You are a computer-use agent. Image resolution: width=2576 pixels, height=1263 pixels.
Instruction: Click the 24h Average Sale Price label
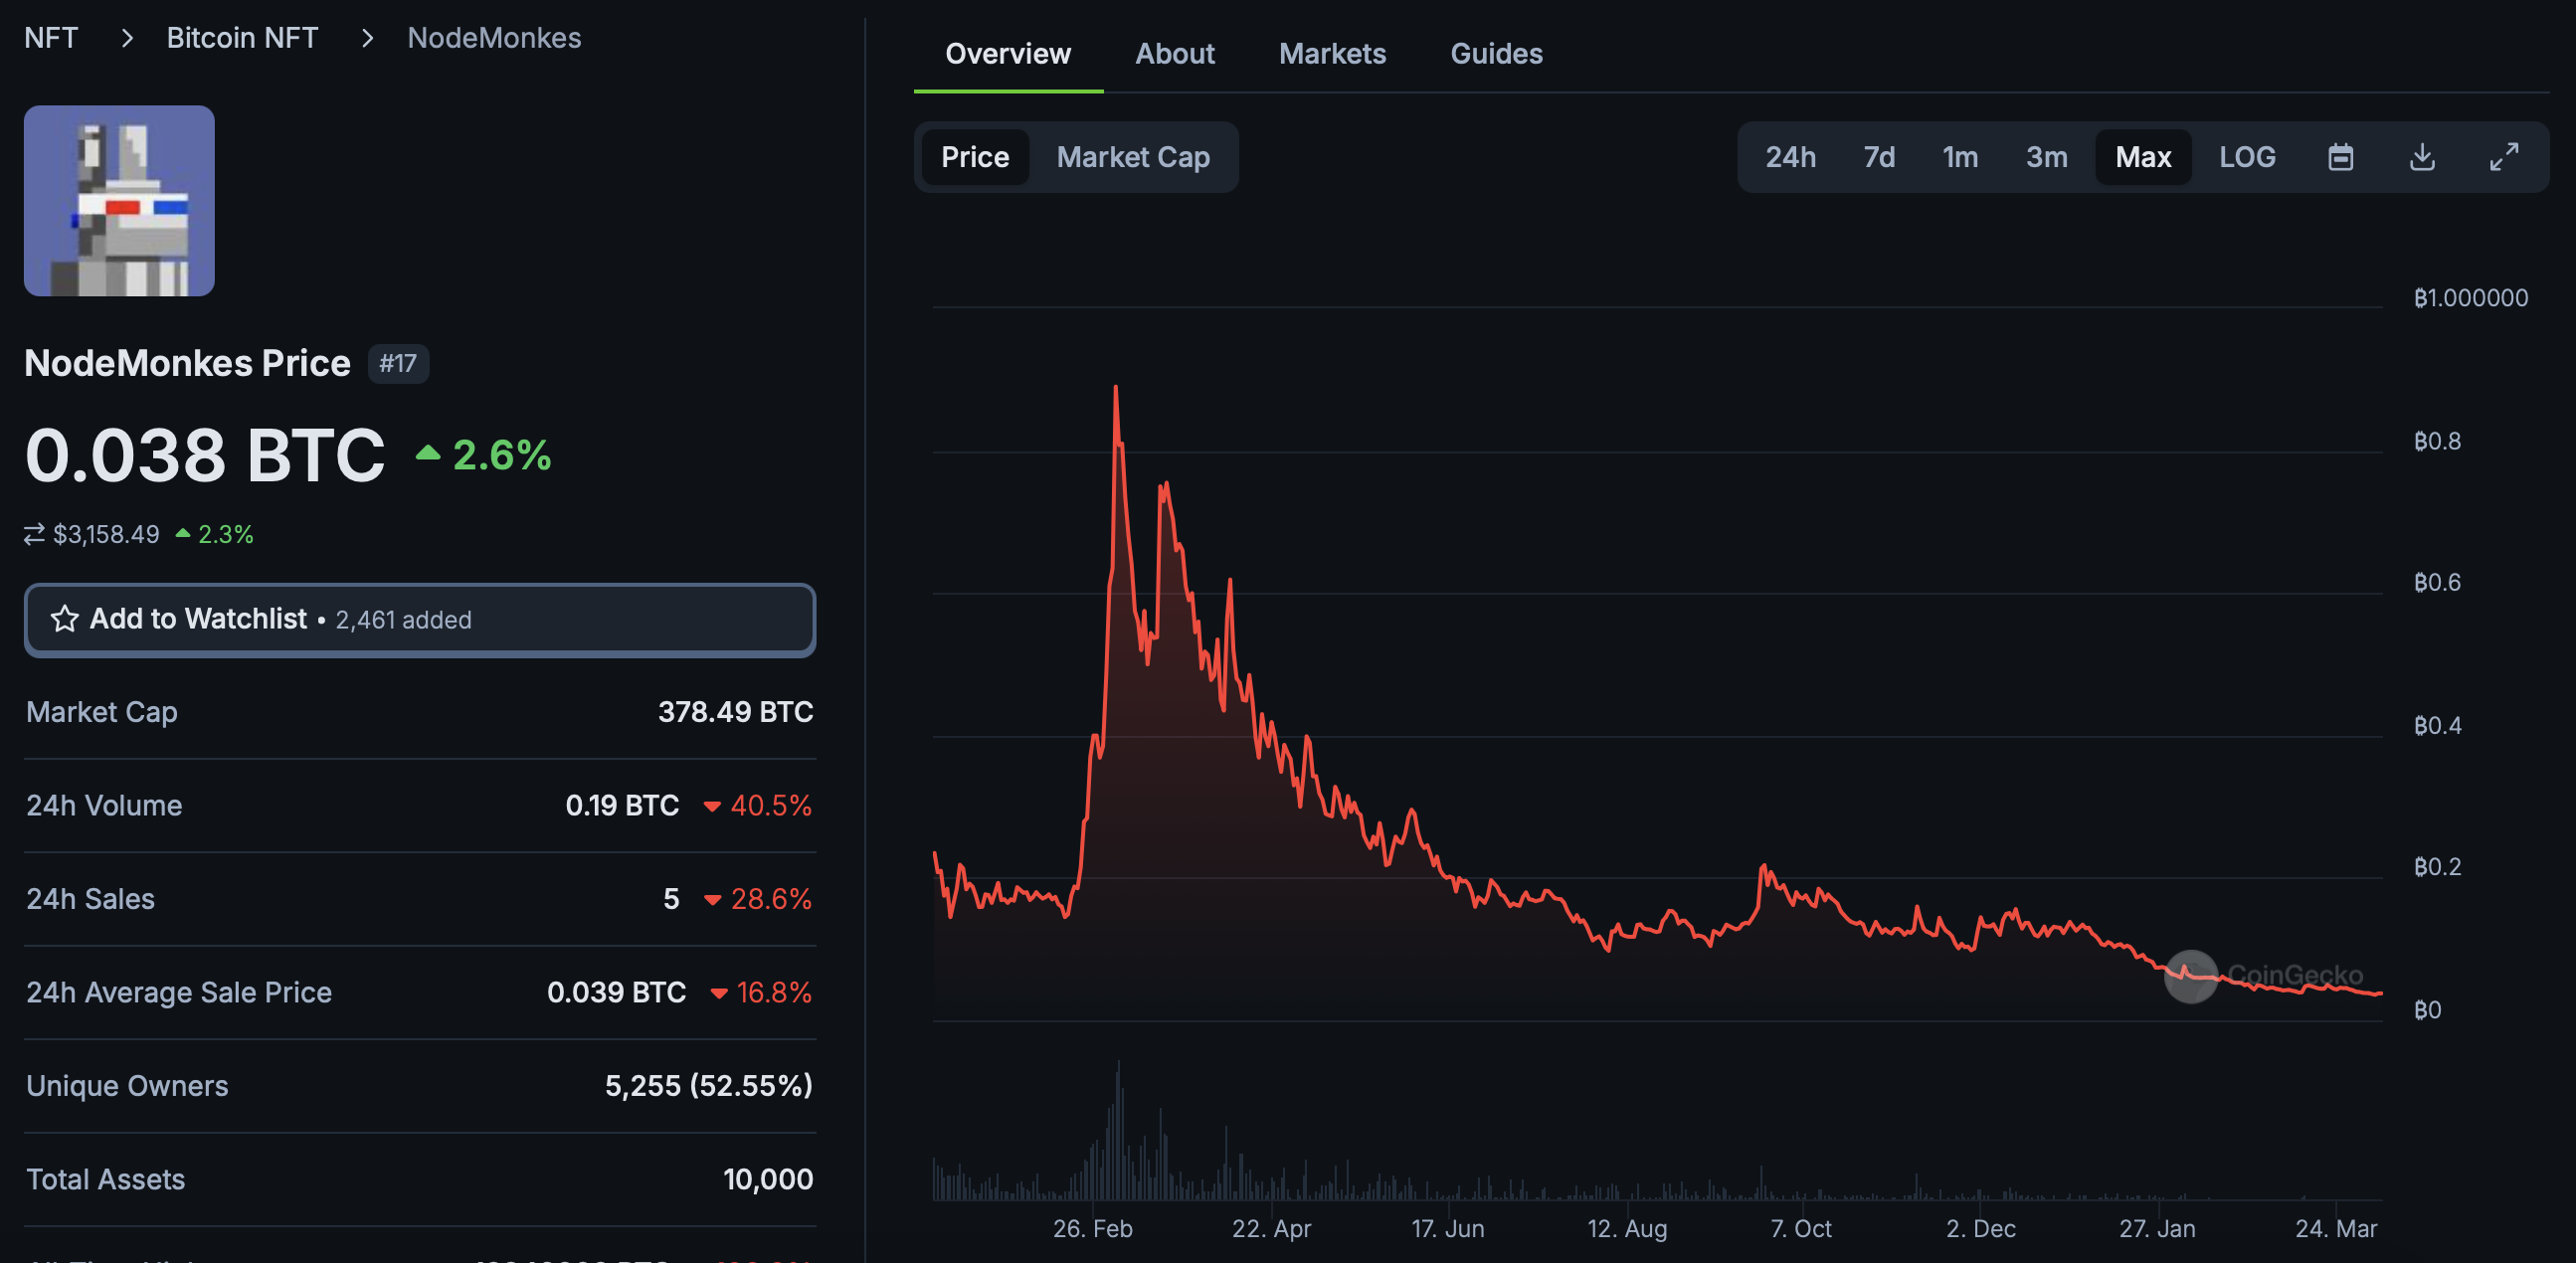coord(179,992)
